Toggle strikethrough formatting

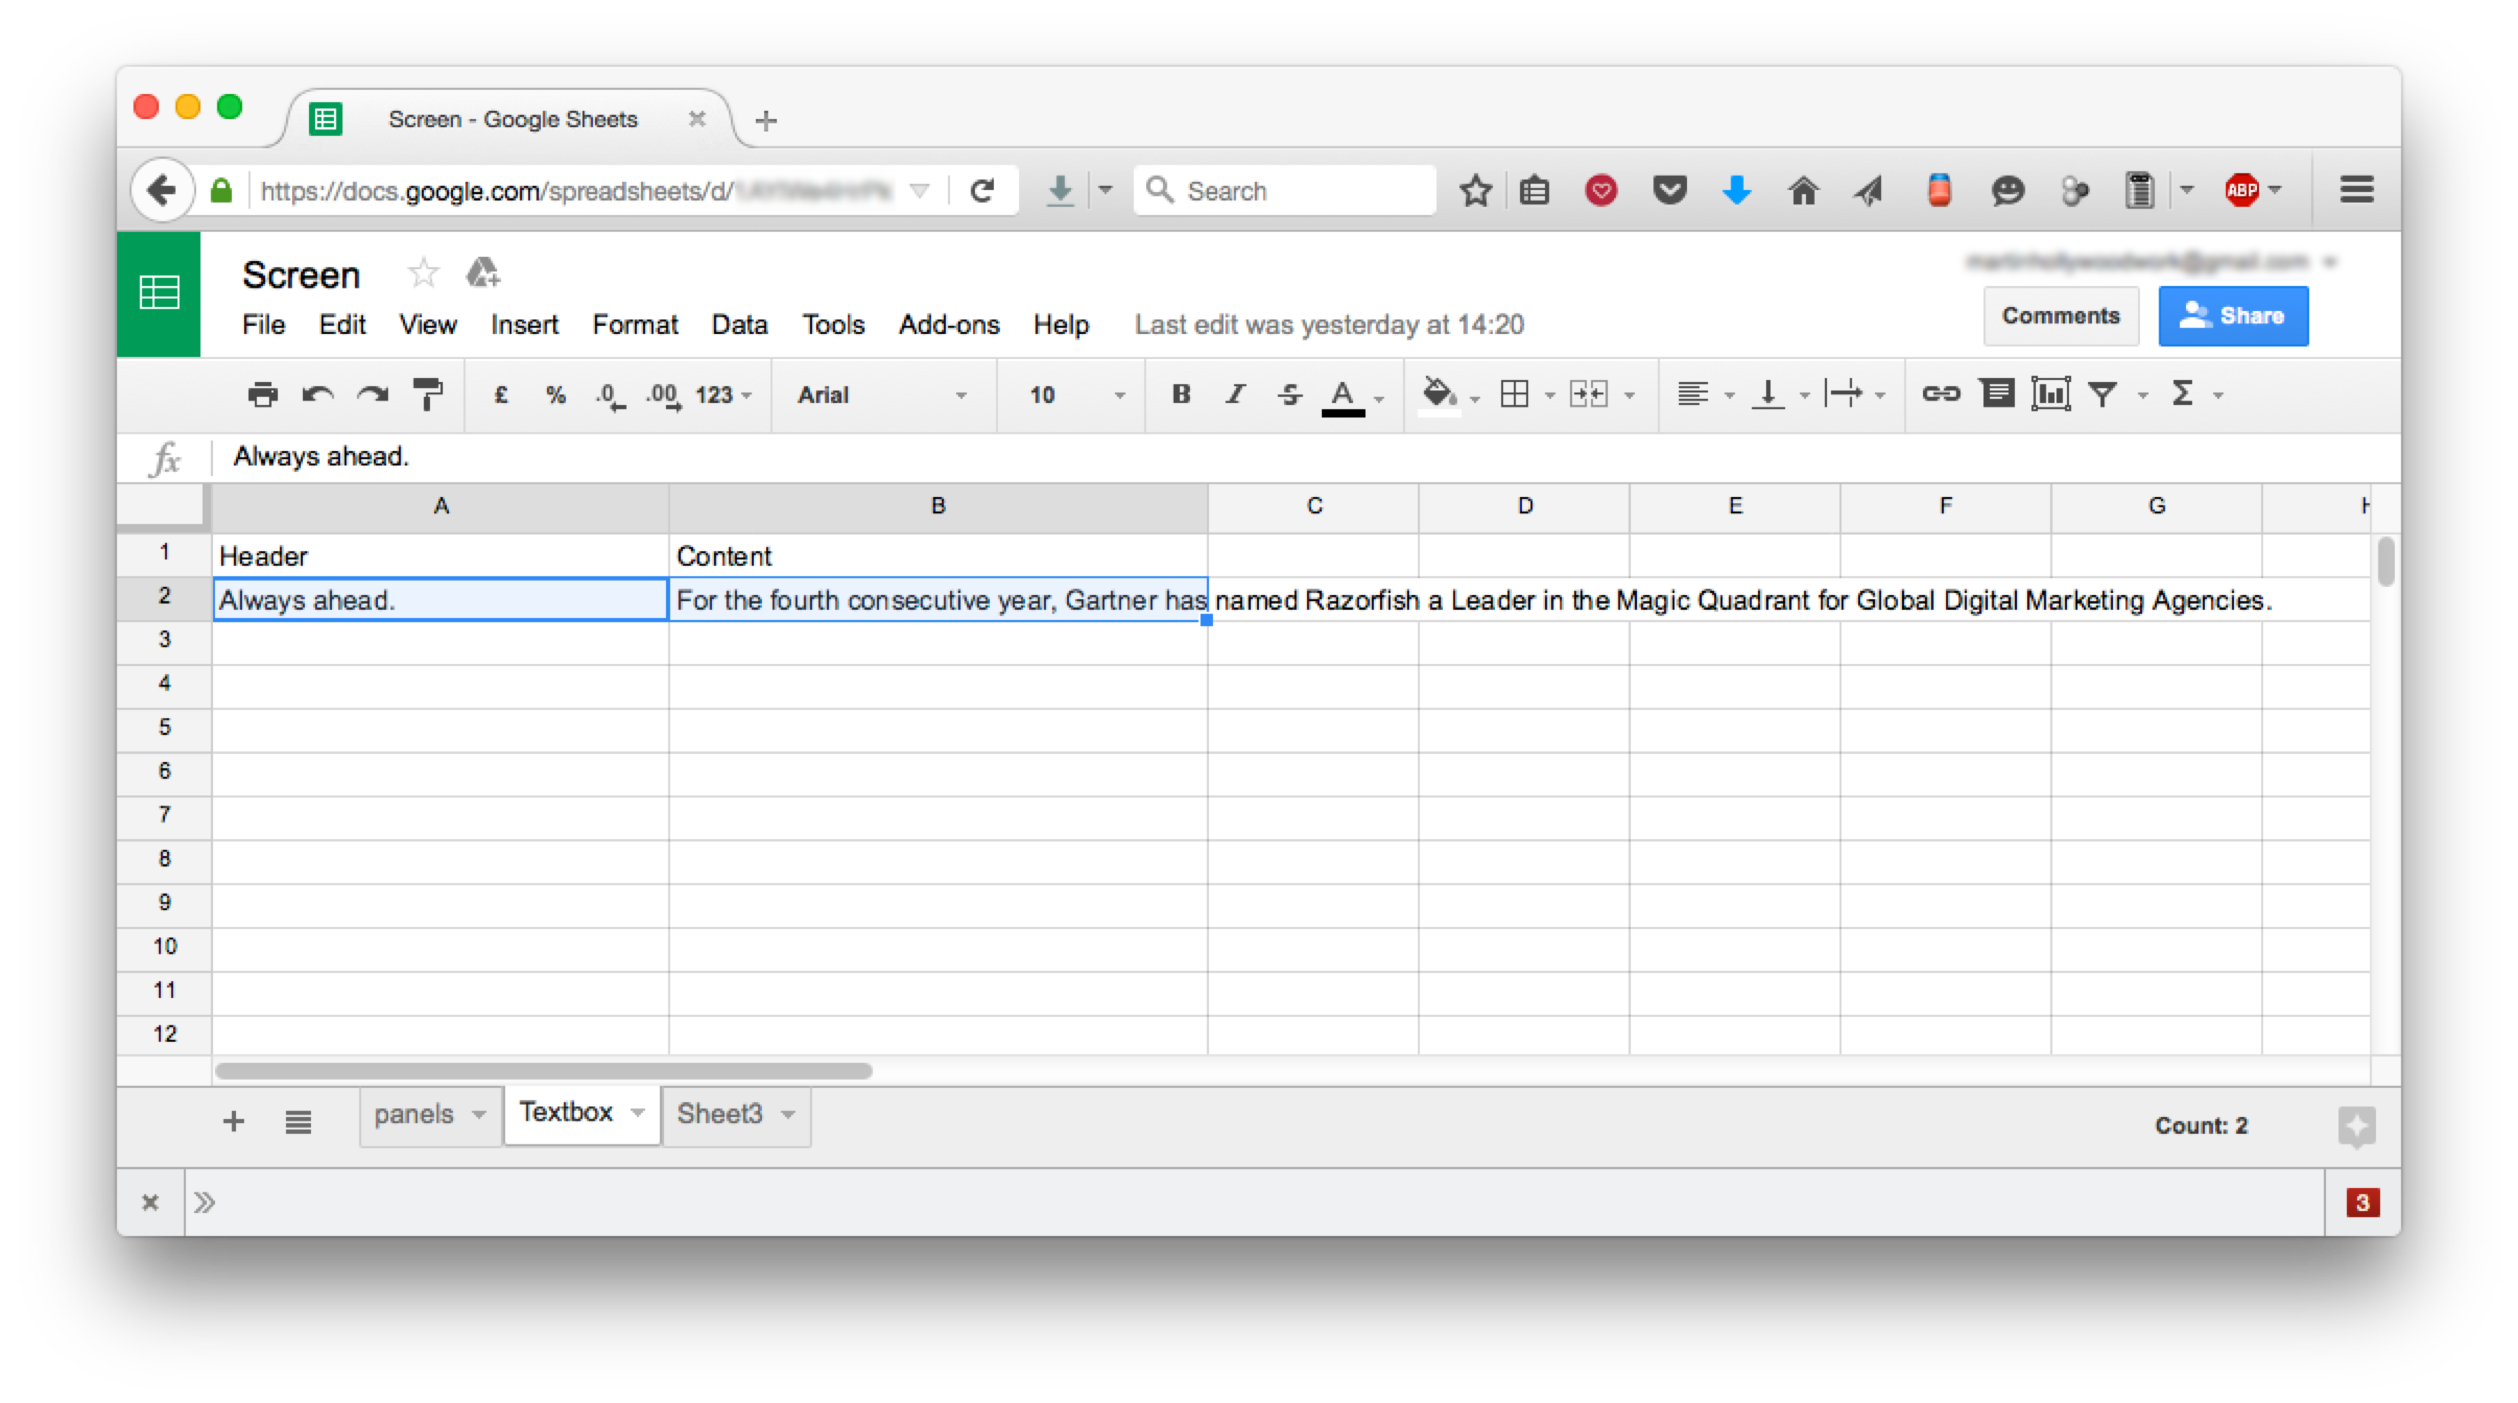click(x=1290, y=394)
